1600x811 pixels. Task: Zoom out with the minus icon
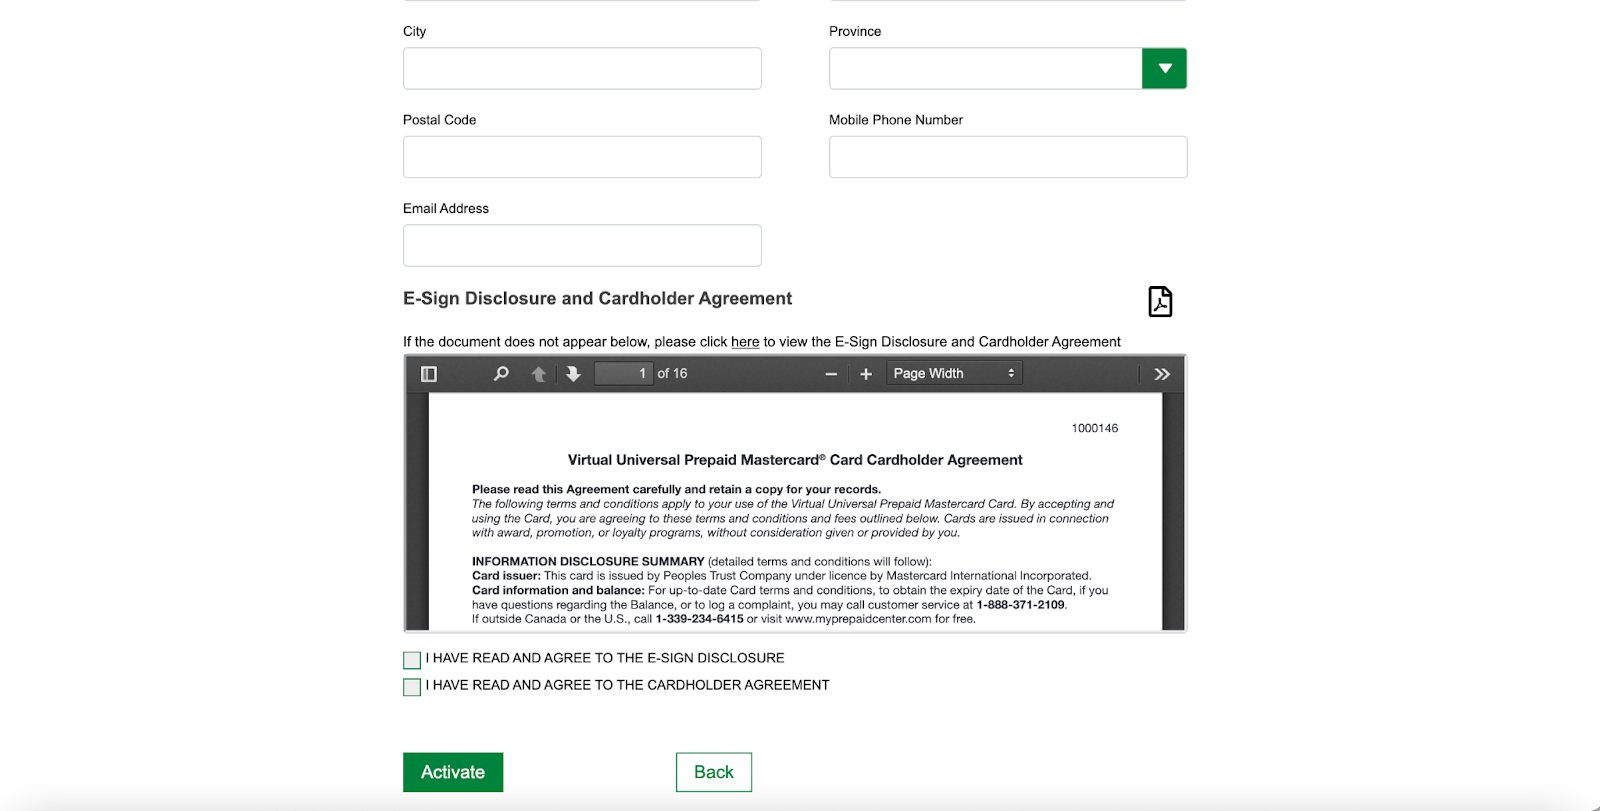[831, 374]
